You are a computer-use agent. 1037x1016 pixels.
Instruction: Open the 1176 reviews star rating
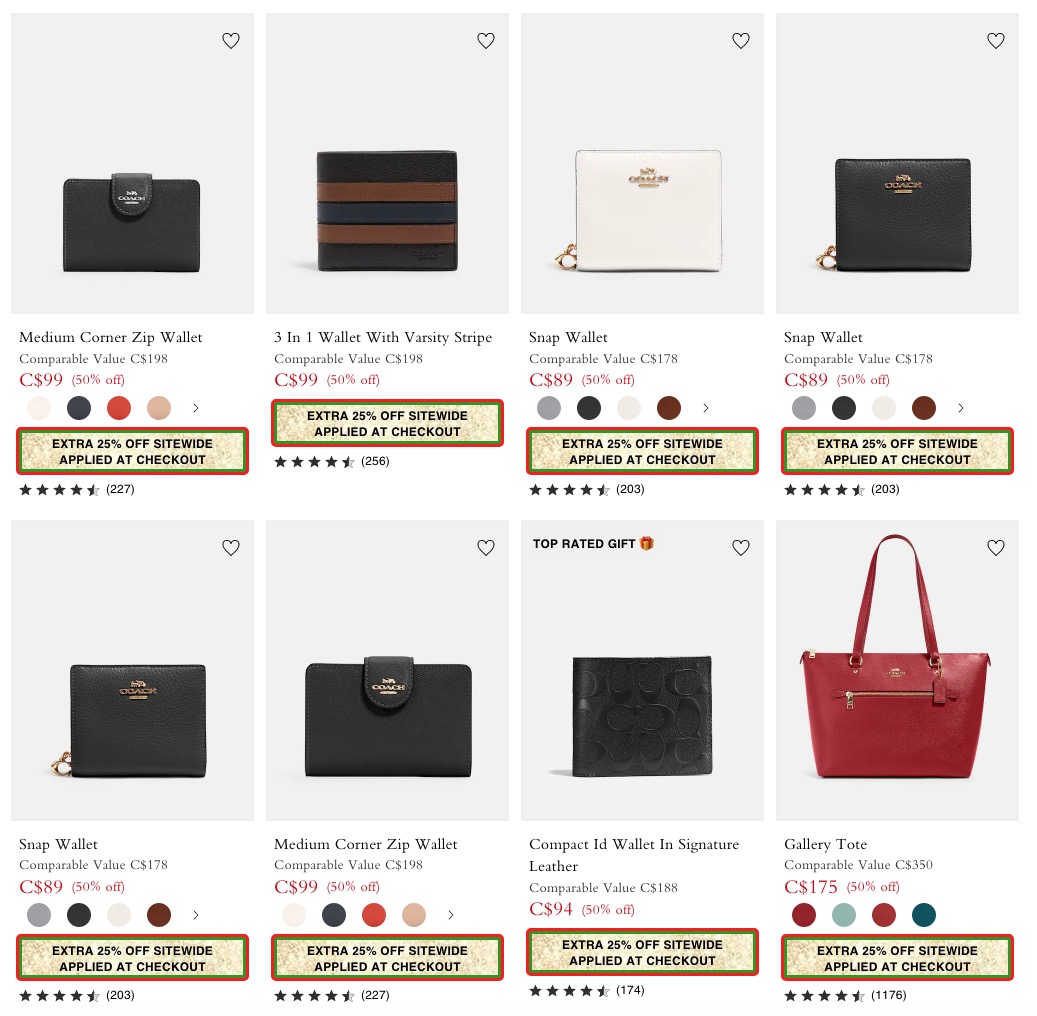(844, 996)
